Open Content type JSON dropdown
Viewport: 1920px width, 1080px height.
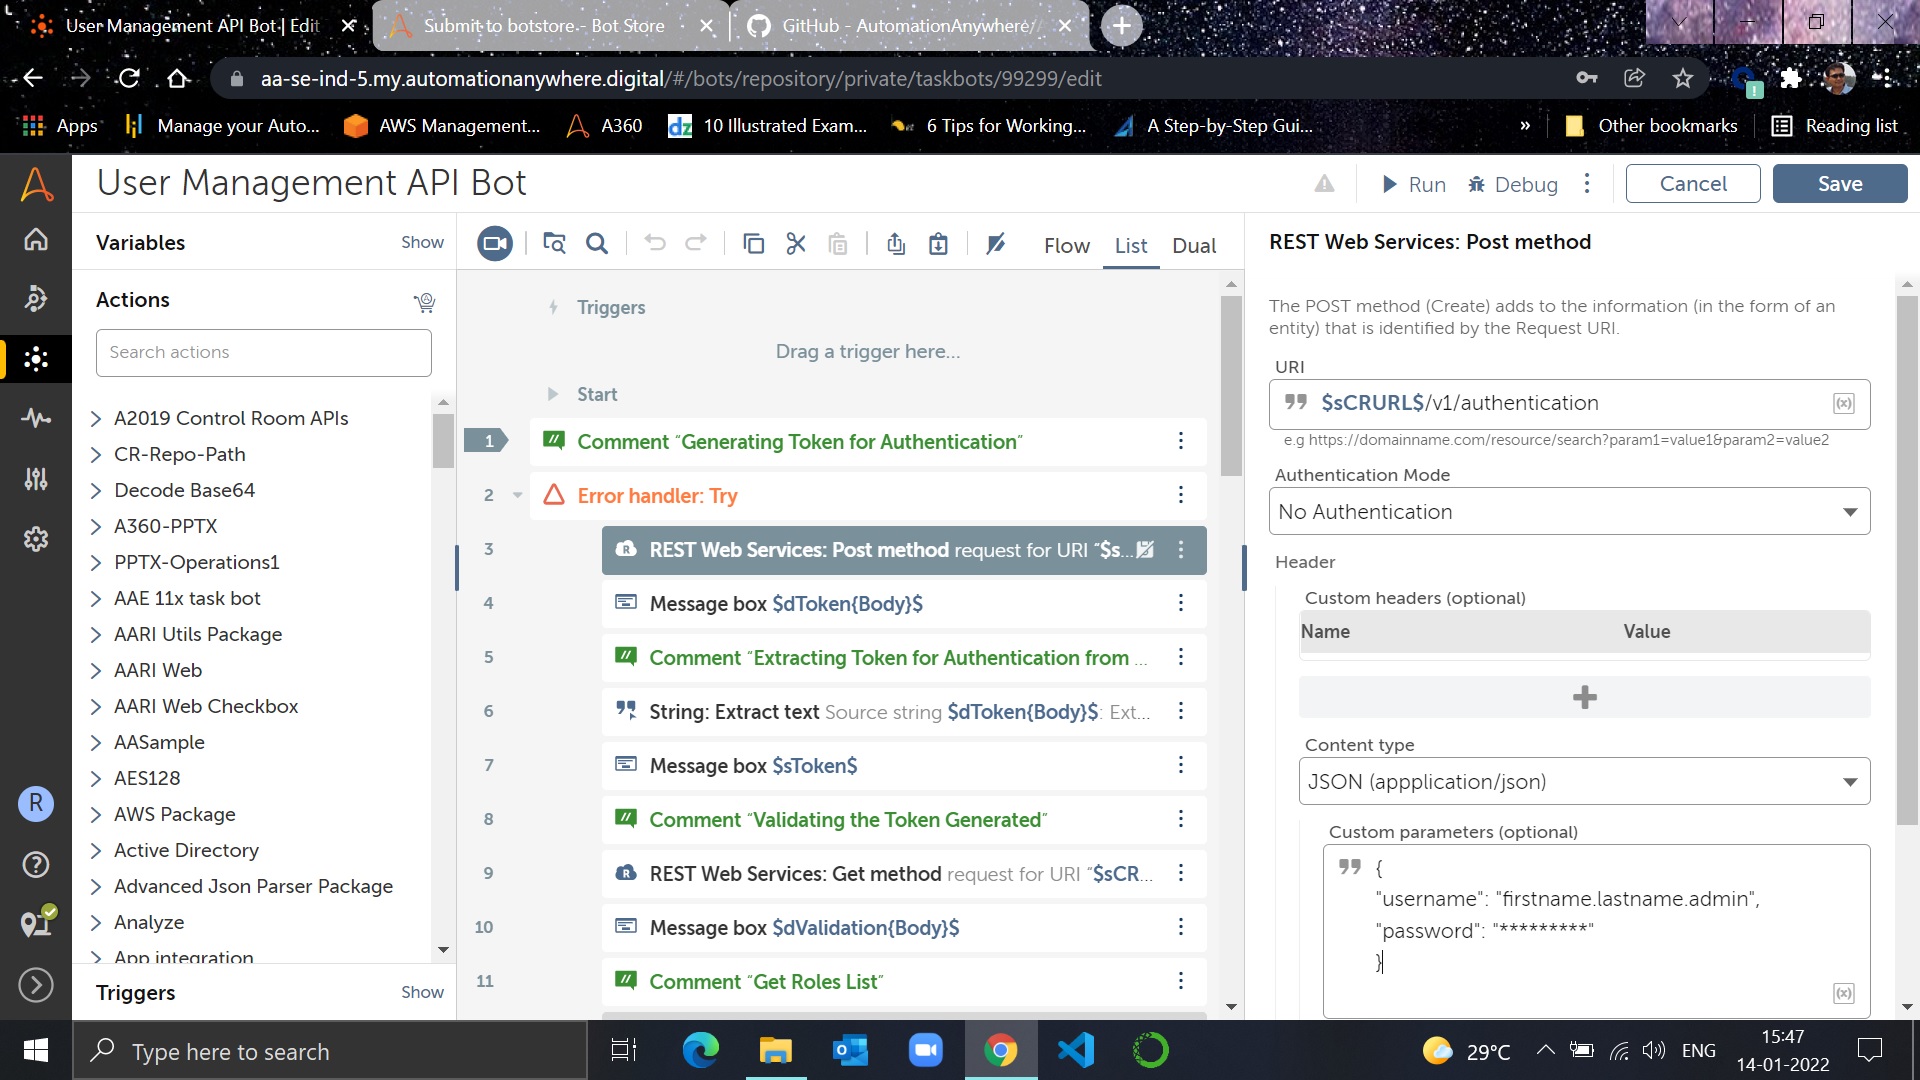coord(1582,782)
